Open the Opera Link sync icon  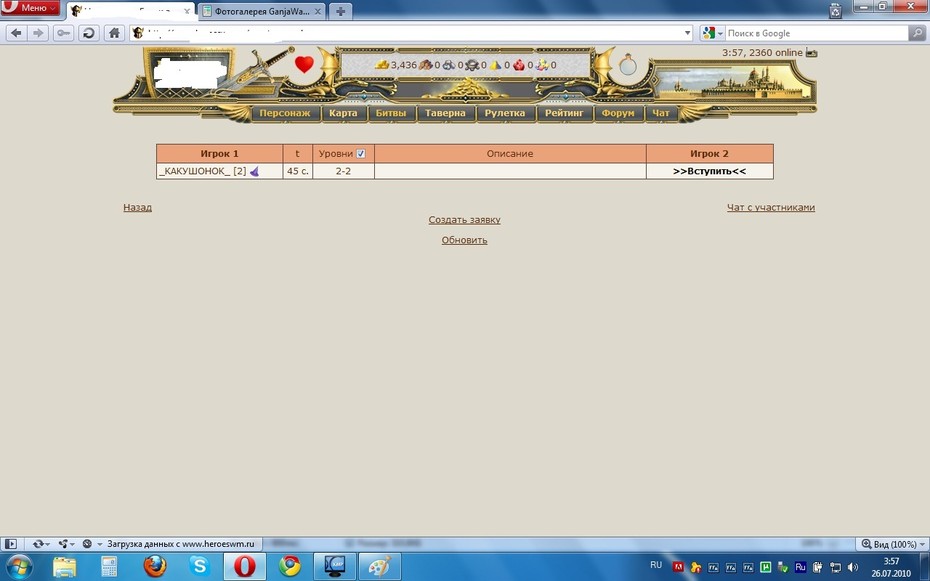click(x=40, y=544)
